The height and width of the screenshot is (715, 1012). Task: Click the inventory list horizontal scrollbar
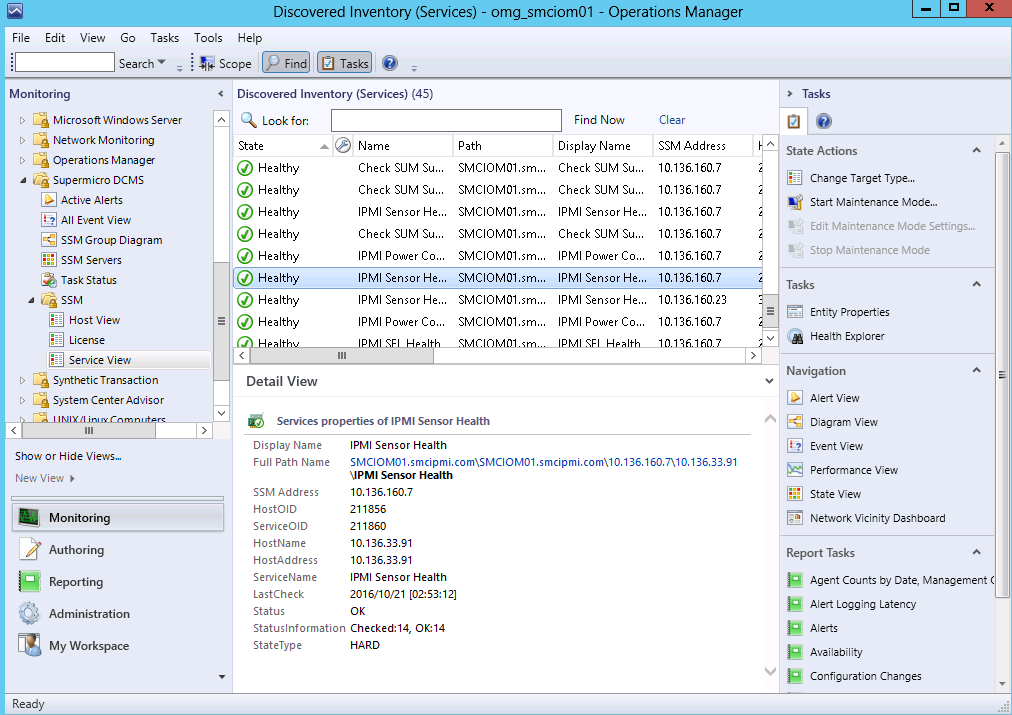pos(341,355)
